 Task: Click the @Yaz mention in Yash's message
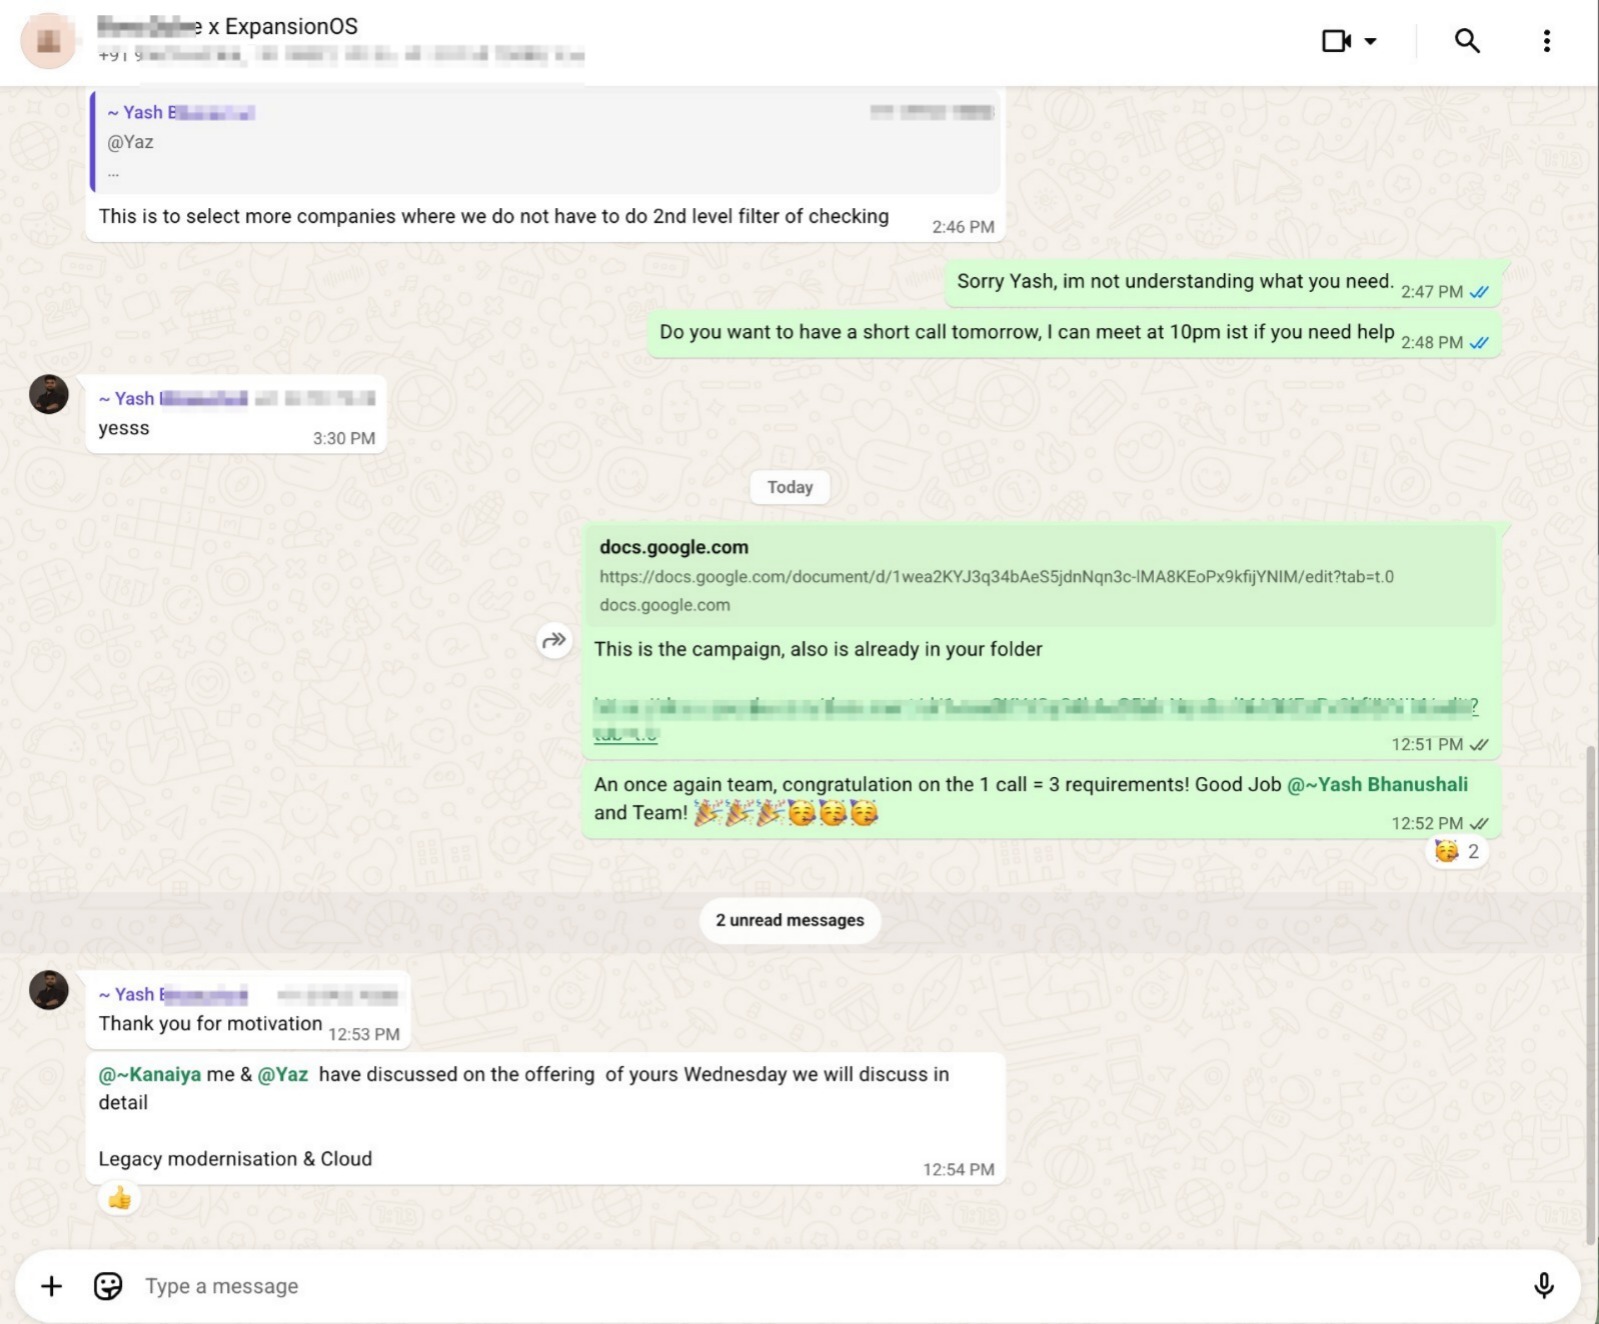click(282, 1074)
